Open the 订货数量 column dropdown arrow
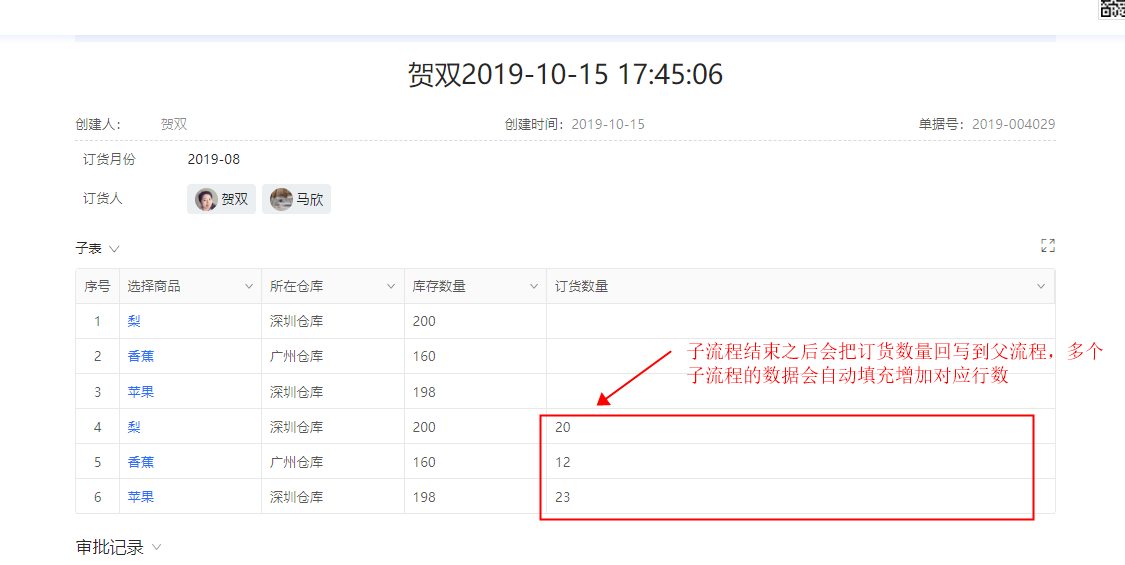The width and height of the screenshot is (1125, 565). [x=1041, y=286]
